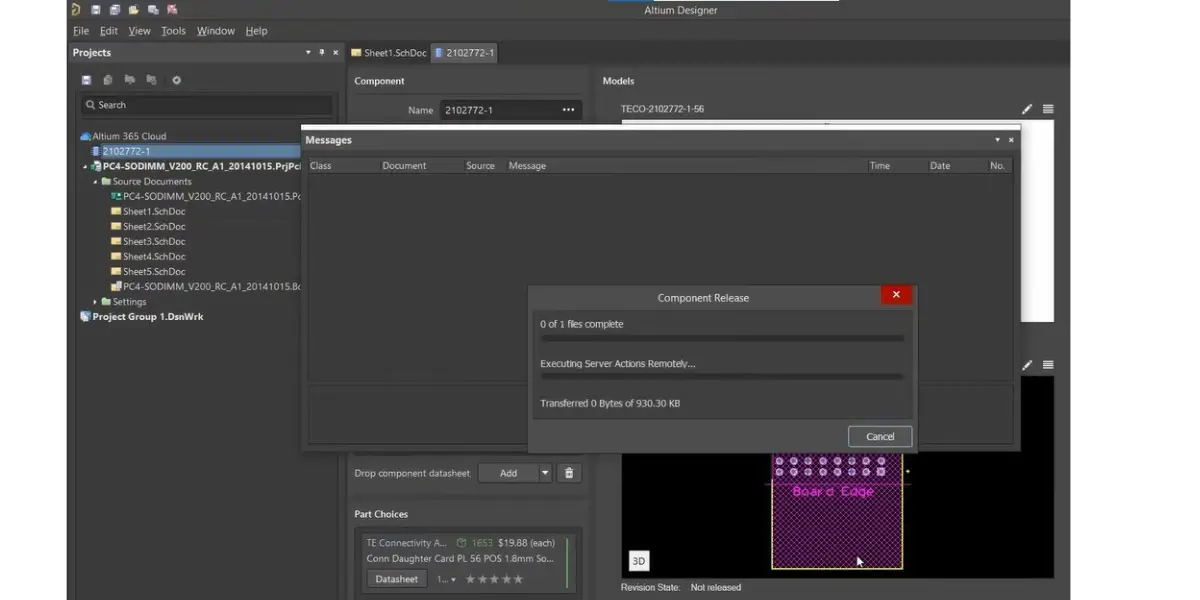Image resolution: width=1200 pixels, height=600 pixels.
Task: Close the Messages panel
Action: (1011, 141)
